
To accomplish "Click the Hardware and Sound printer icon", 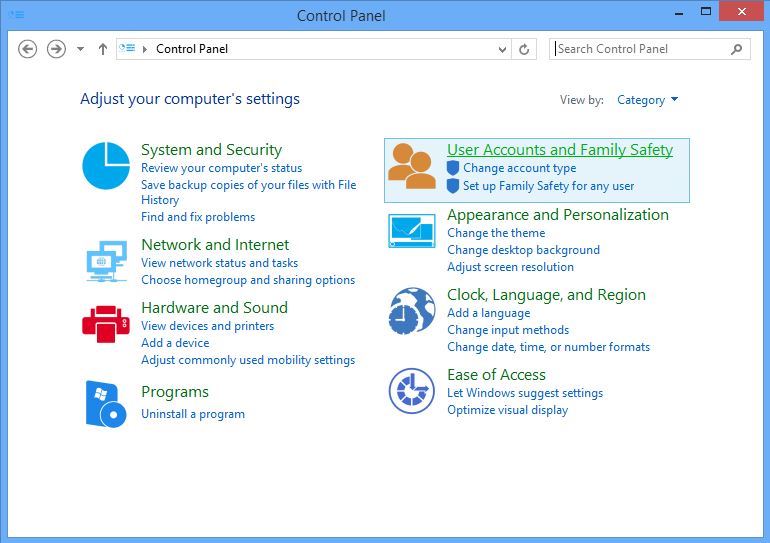I will (x=106, y=324).
